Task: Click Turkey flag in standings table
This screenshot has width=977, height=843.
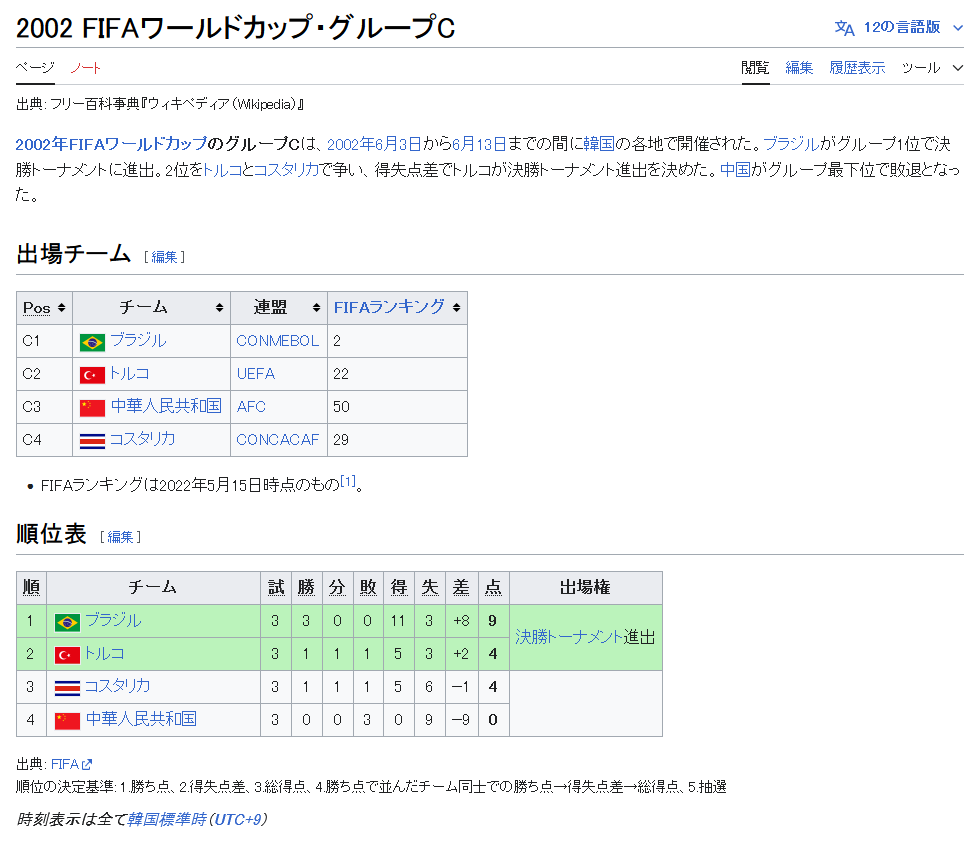Action: (x=67, y=655)
